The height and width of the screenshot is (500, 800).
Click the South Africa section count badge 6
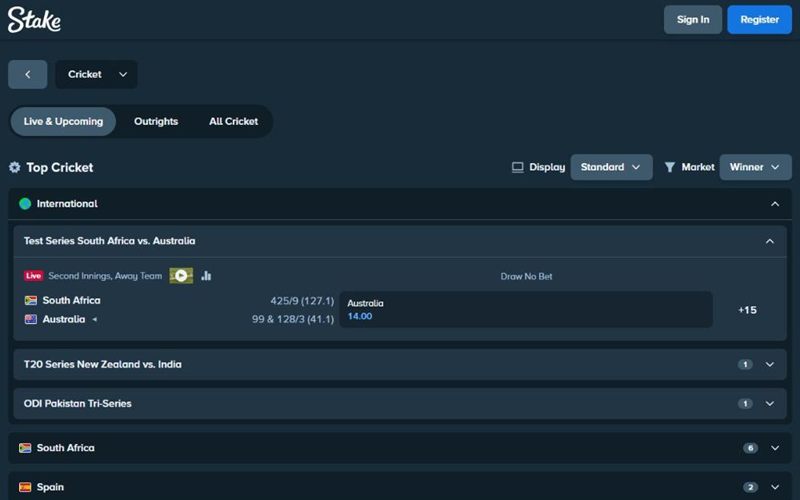pos(750,448)
